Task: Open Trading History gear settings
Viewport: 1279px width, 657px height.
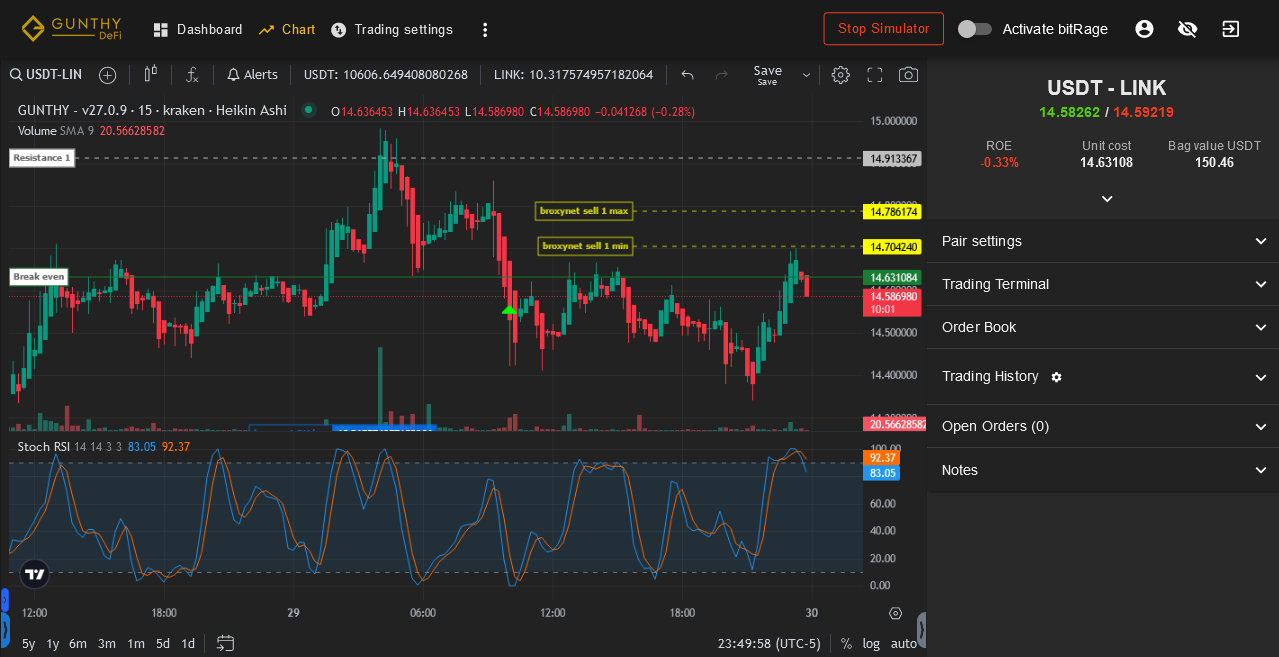Action: click(1057, 377)
